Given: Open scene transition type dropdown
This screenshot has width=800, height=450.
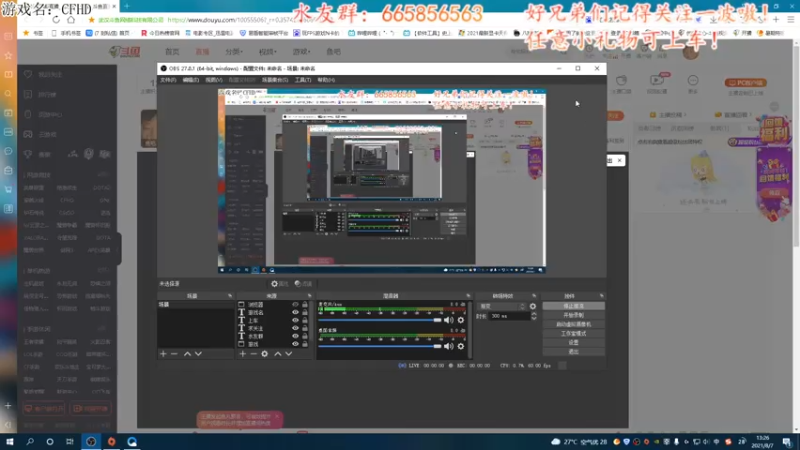Looking at the screenshot, I should [x=502, y=307].
